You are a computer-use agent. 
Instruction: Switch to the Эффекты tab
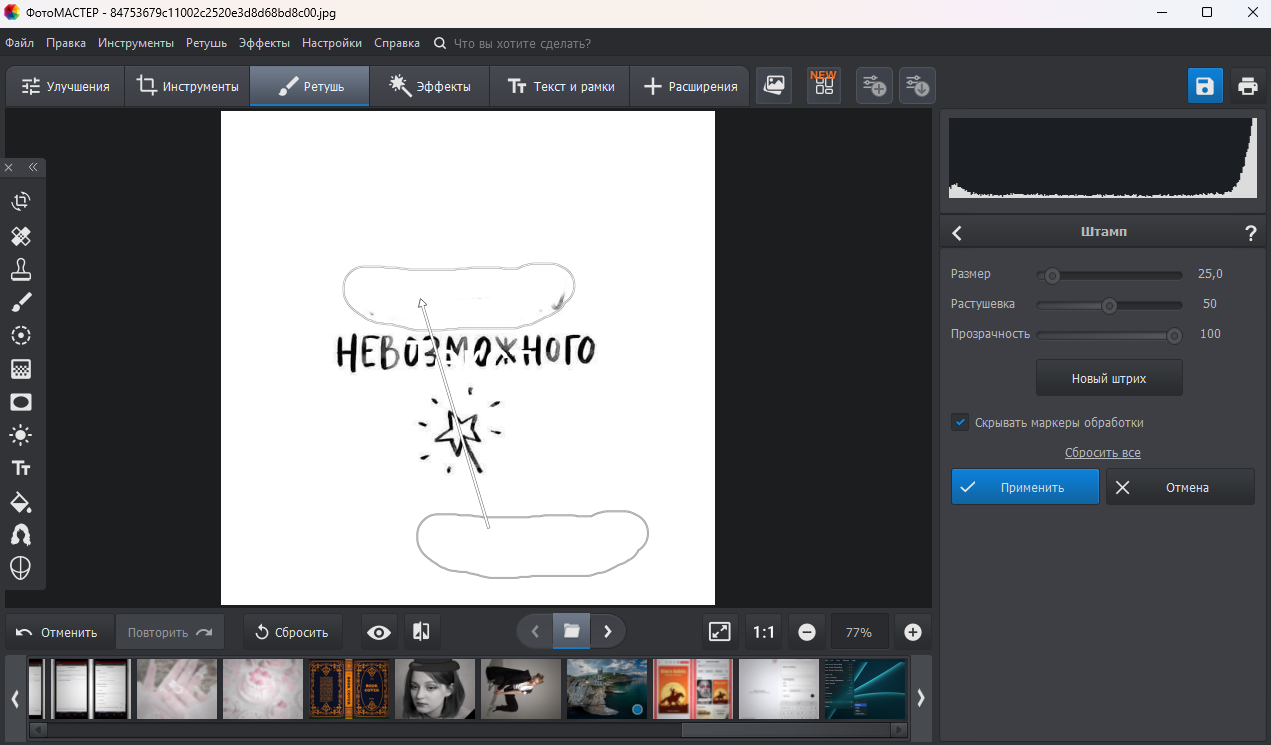point(430,86)
